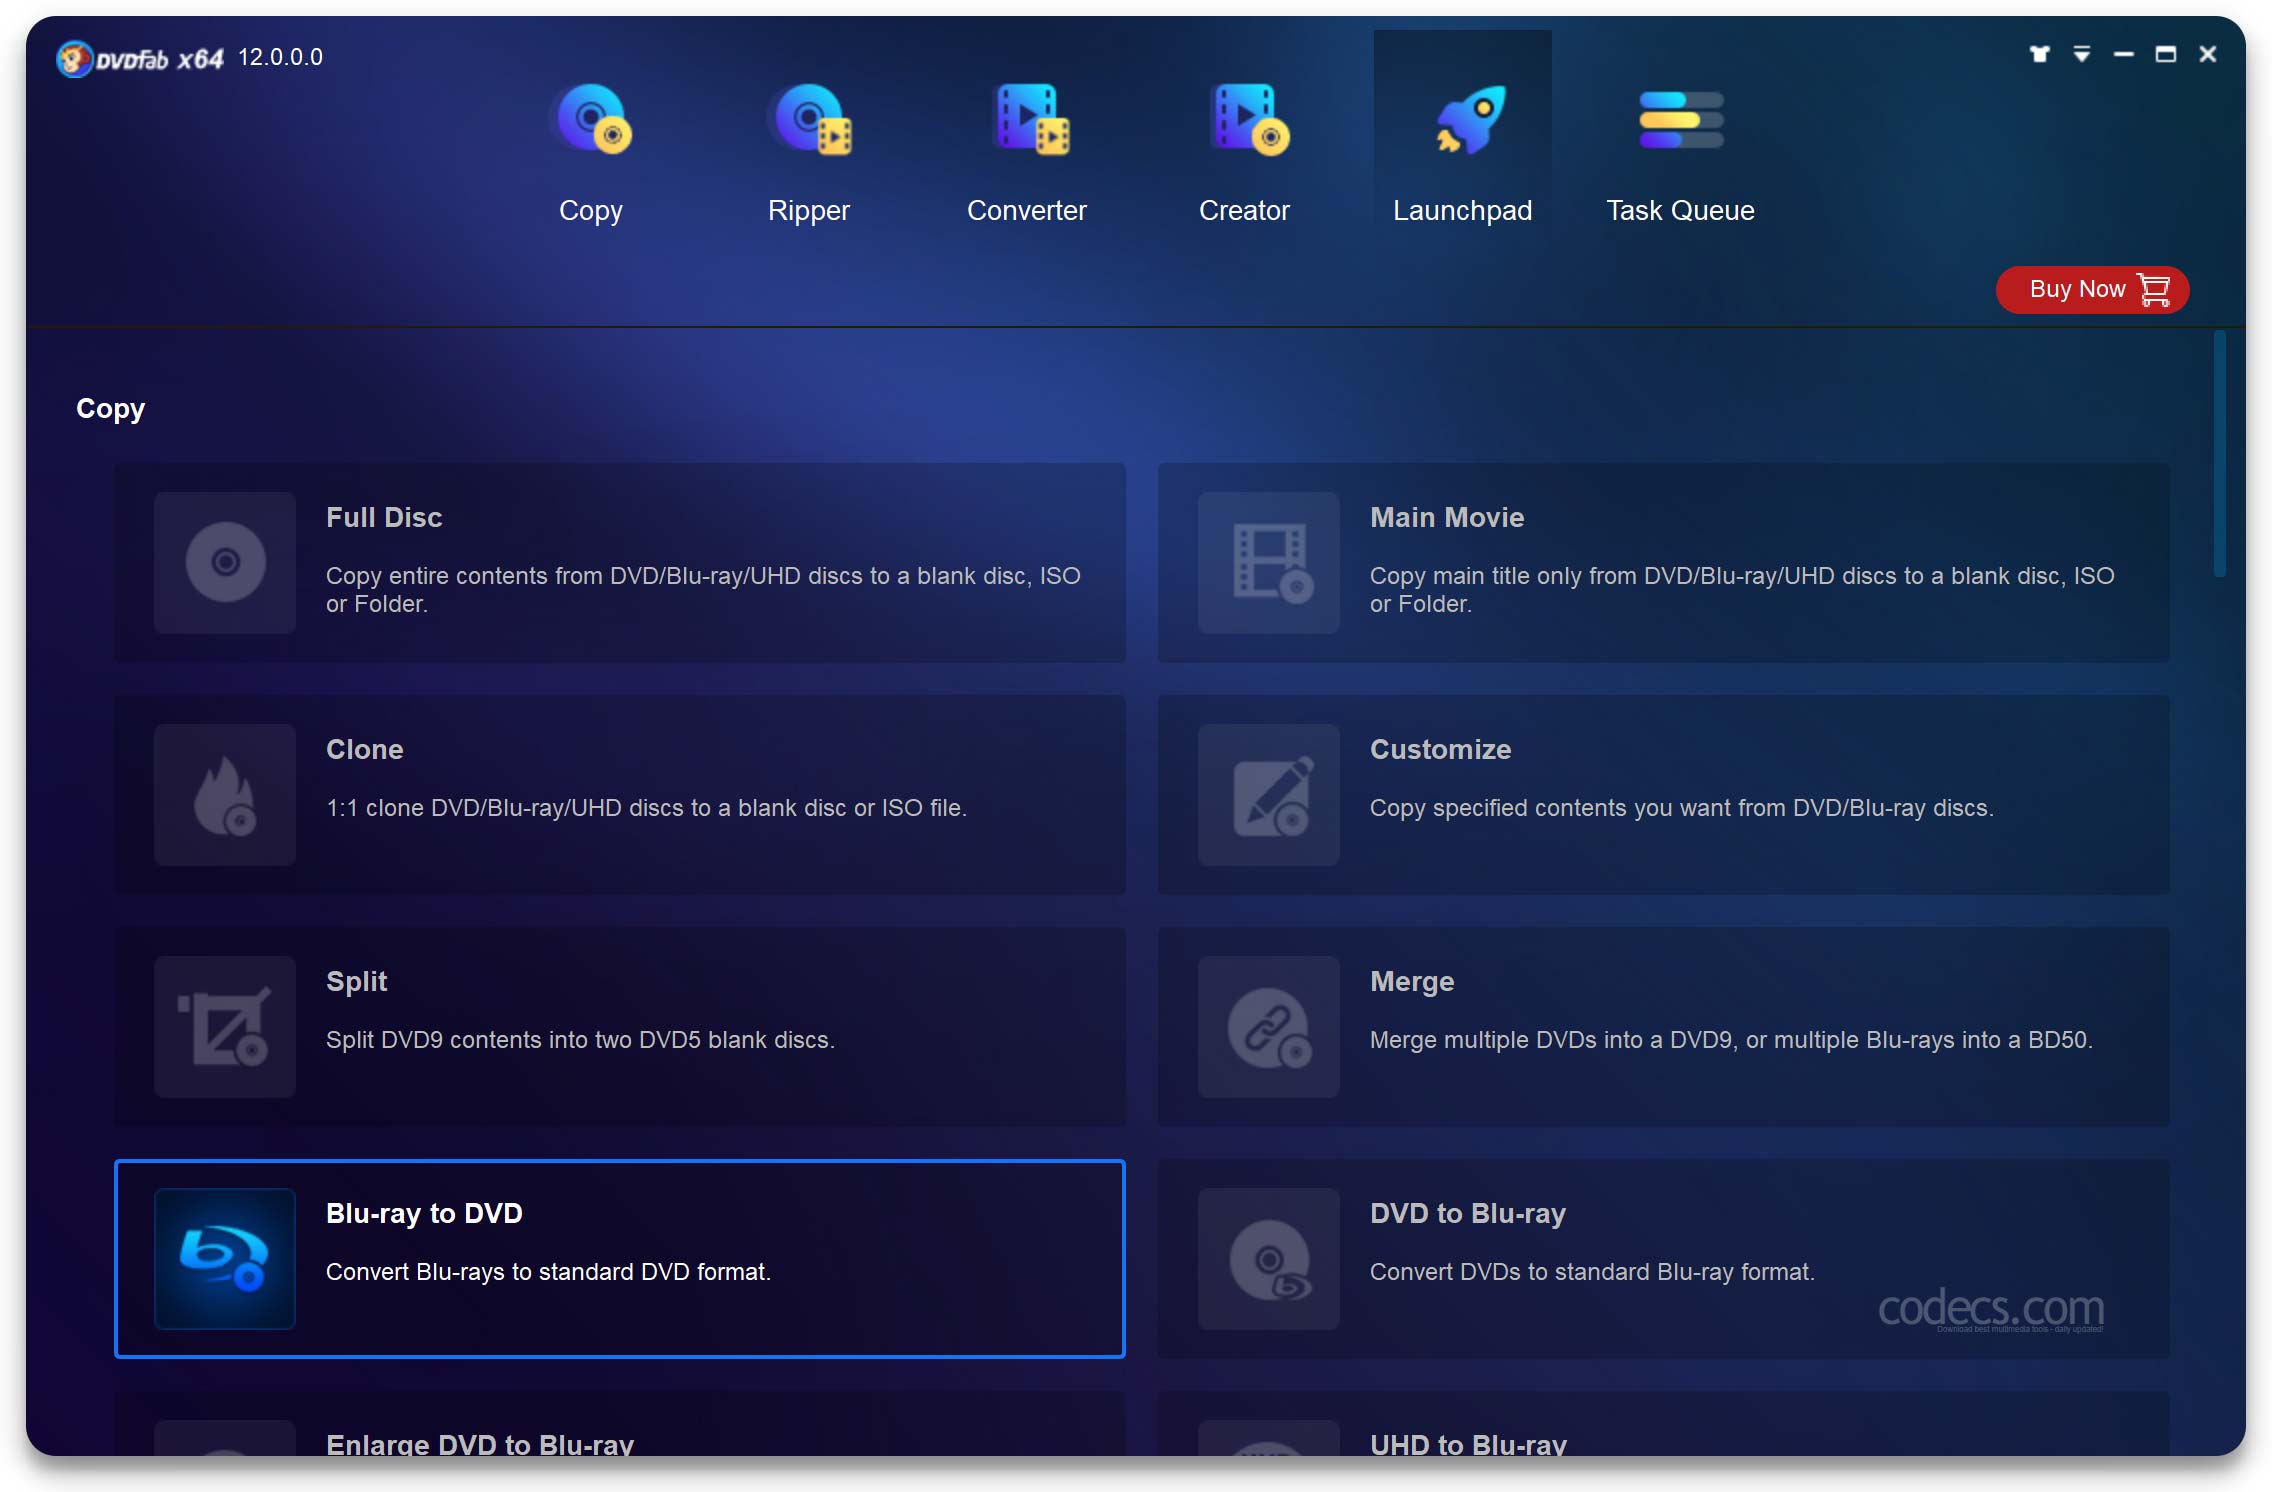Select the Split mode icon
This screenshot has height=1492, width=2272.
224,1027
